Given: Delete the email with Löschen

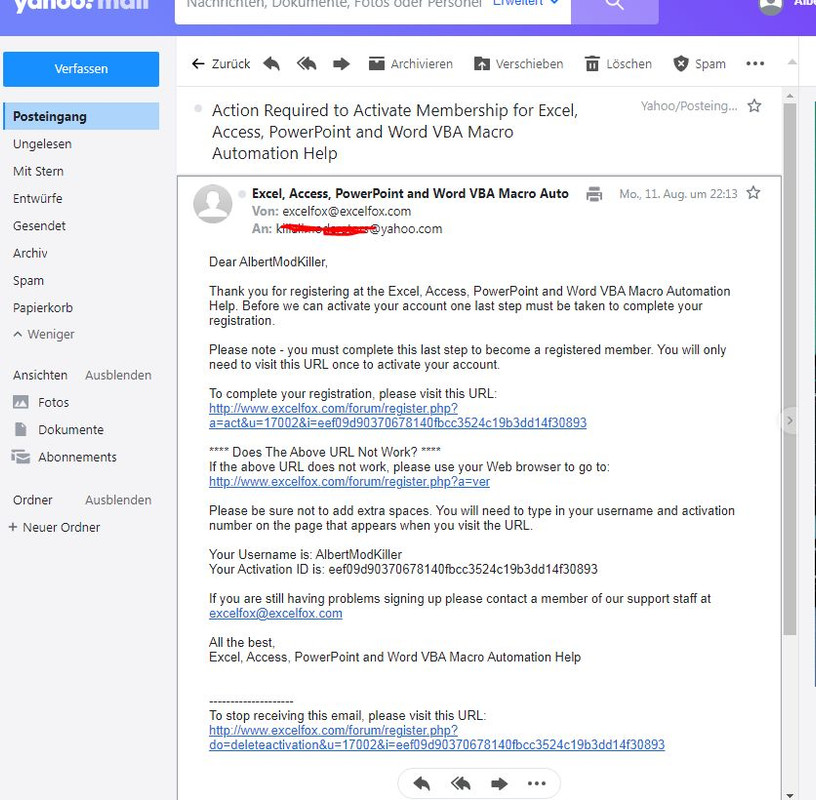Looking at the screenshot, I should pyautogui.click(x=618, y=64).
